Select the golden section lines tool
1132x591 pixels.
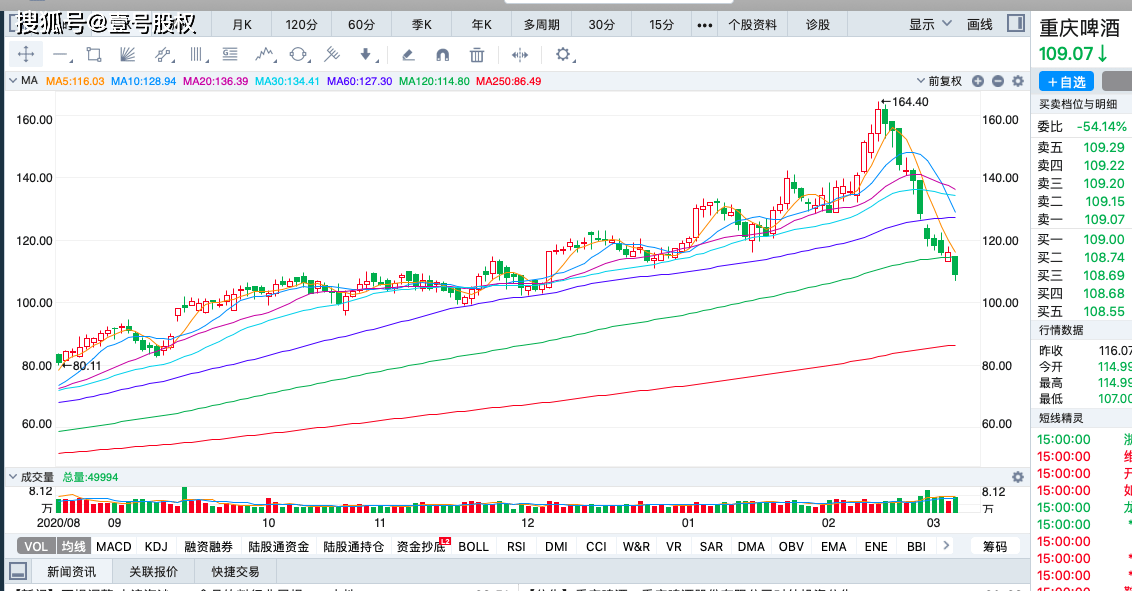230,55
